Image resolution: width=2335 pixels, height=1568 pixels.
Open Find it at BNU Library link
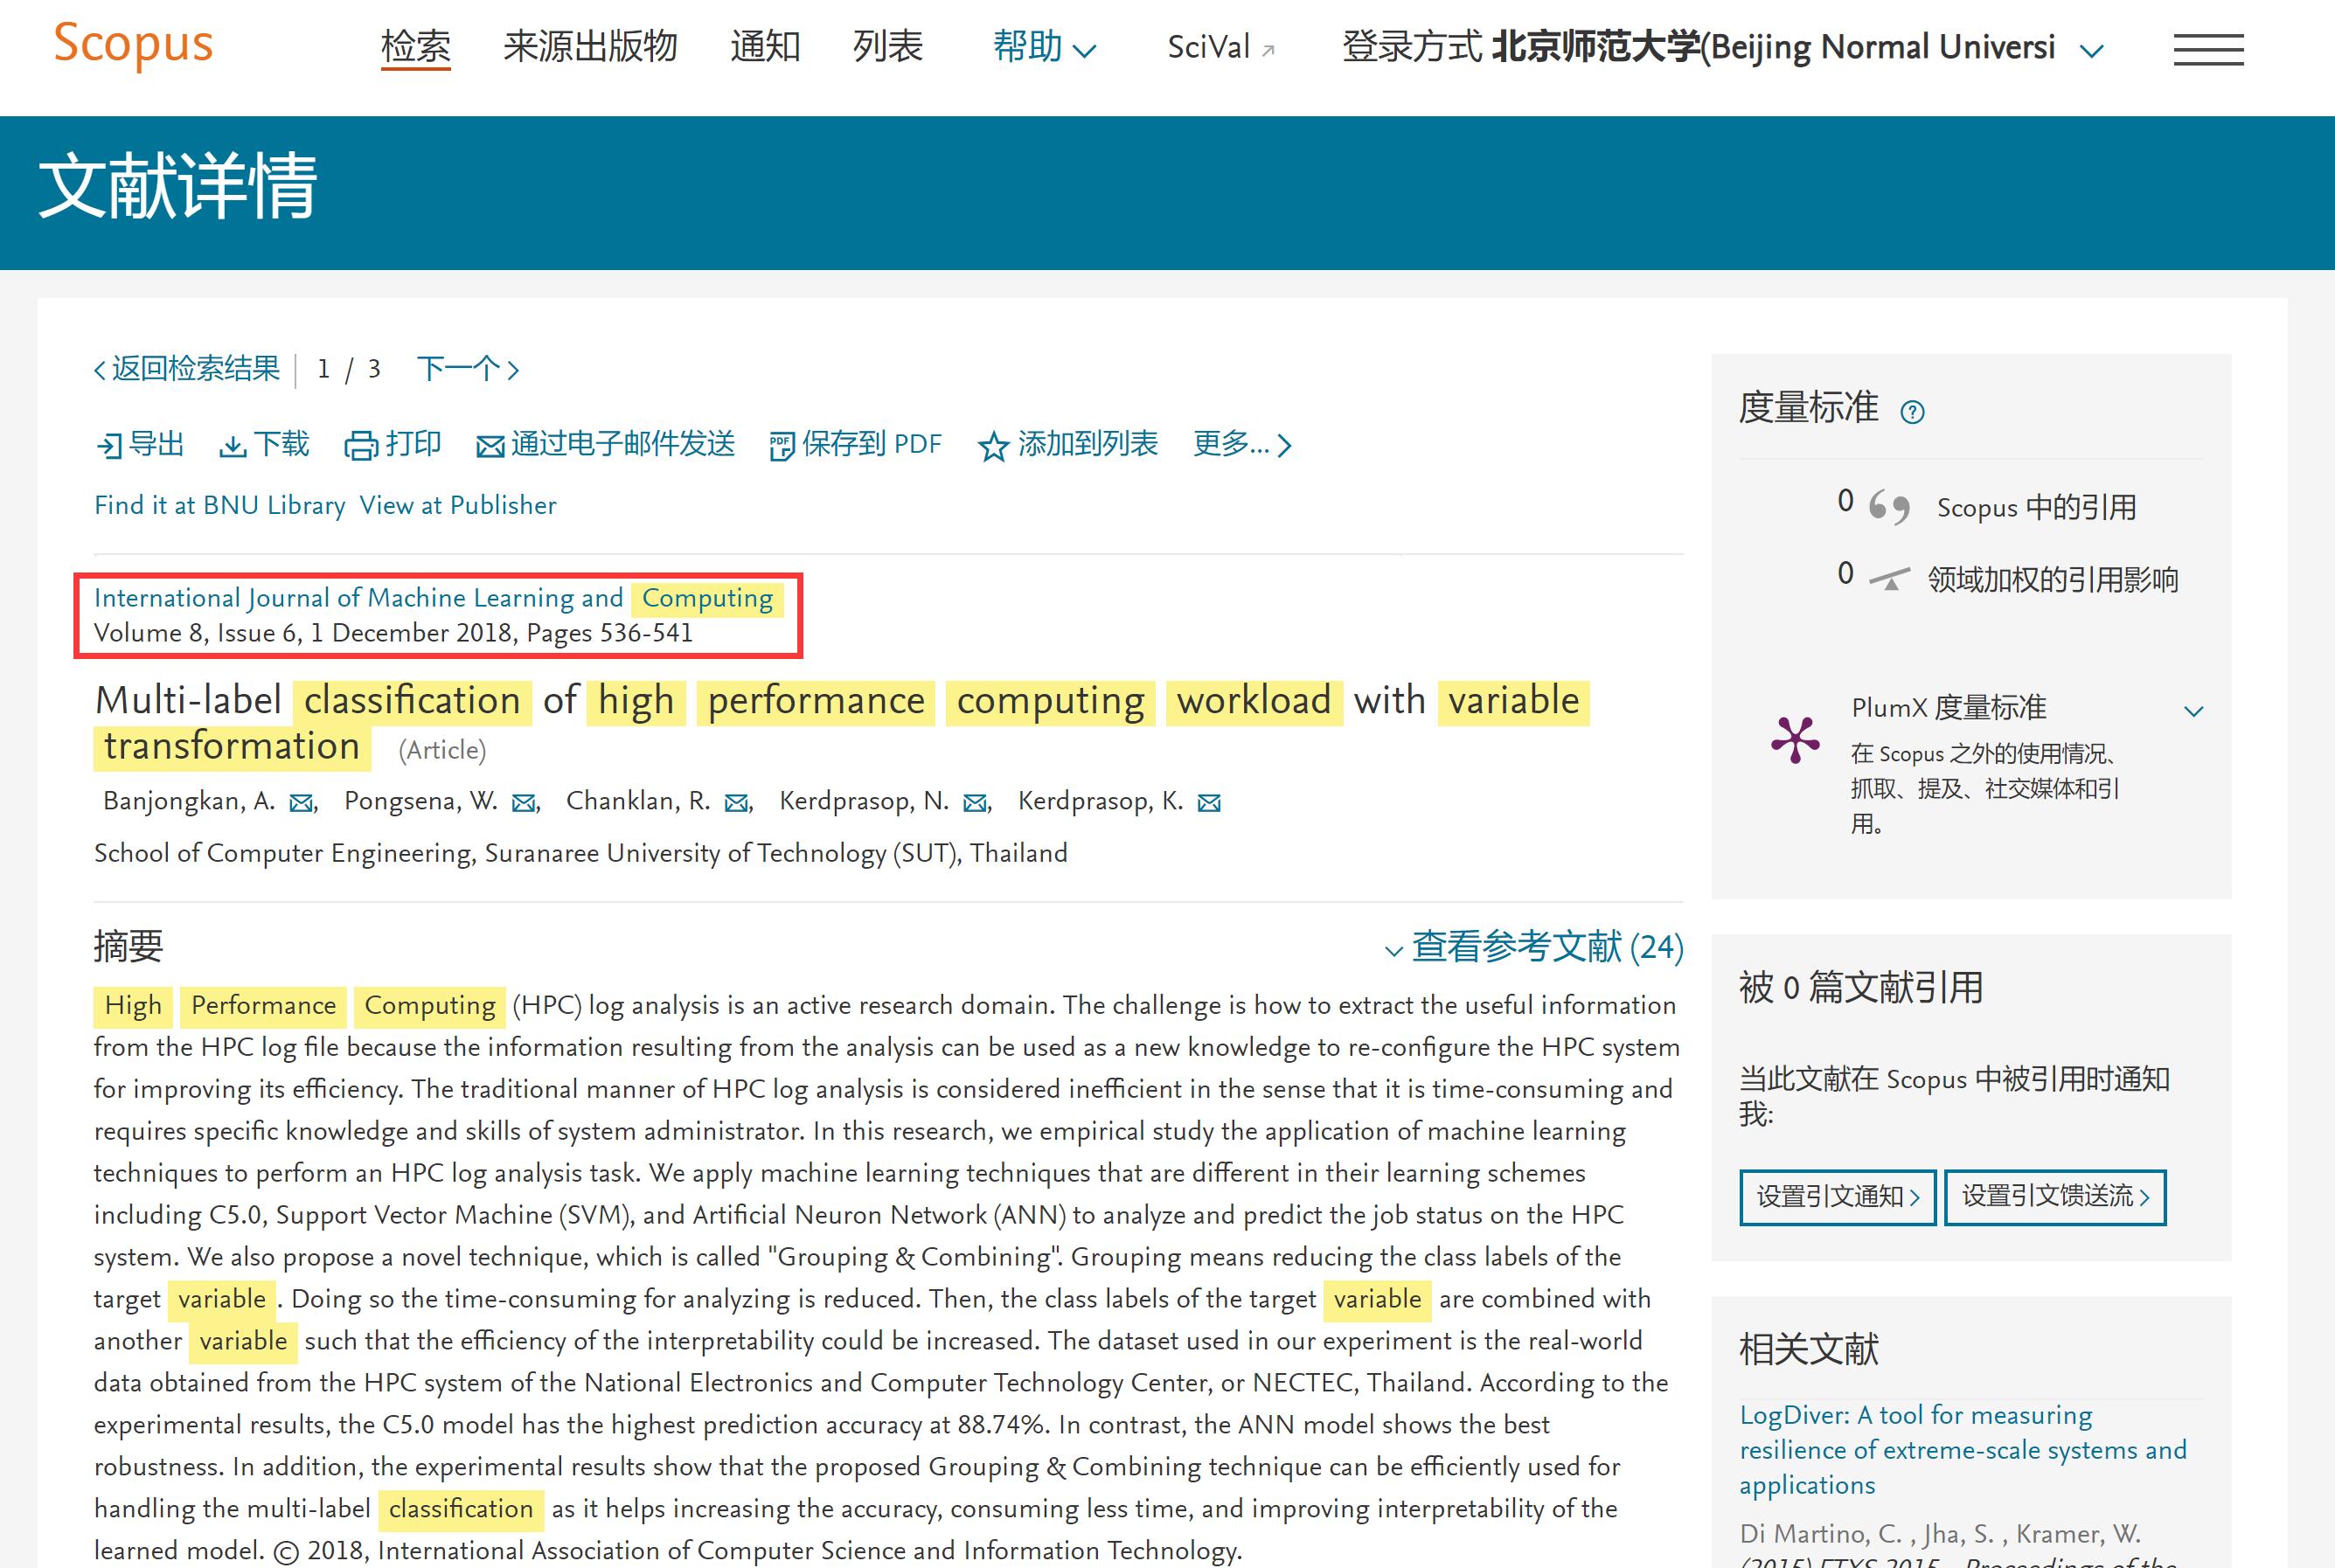click(219, 505)
